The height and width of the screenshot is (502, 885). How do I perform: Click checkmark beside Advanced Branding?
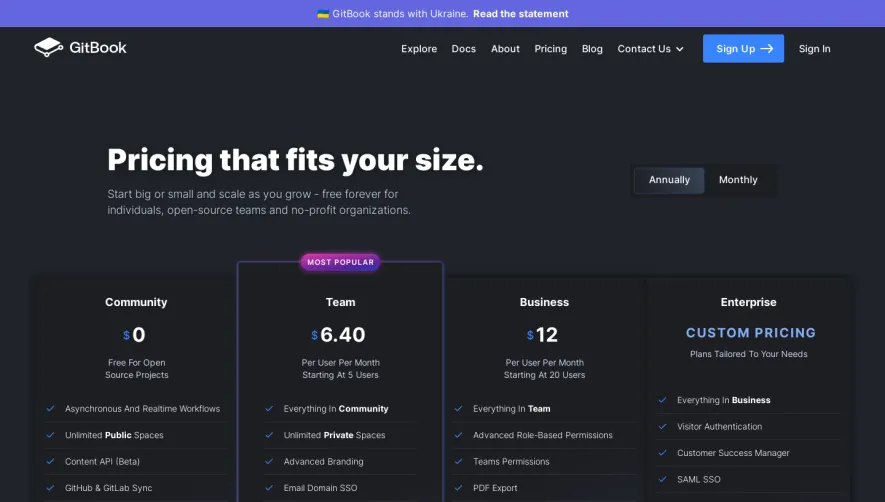pyautogui.click(x=269, y=461)
